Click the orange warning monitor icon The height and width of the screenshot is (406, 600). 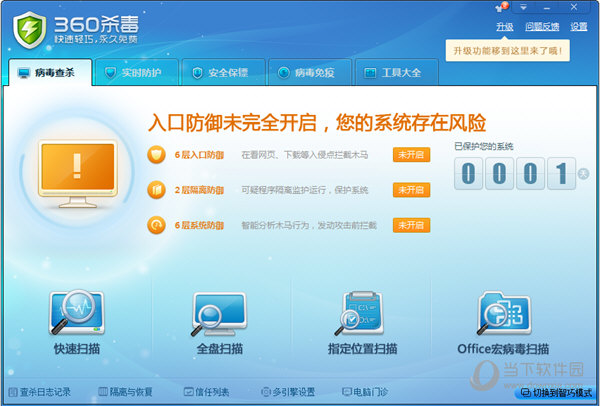tap(78, 174)
